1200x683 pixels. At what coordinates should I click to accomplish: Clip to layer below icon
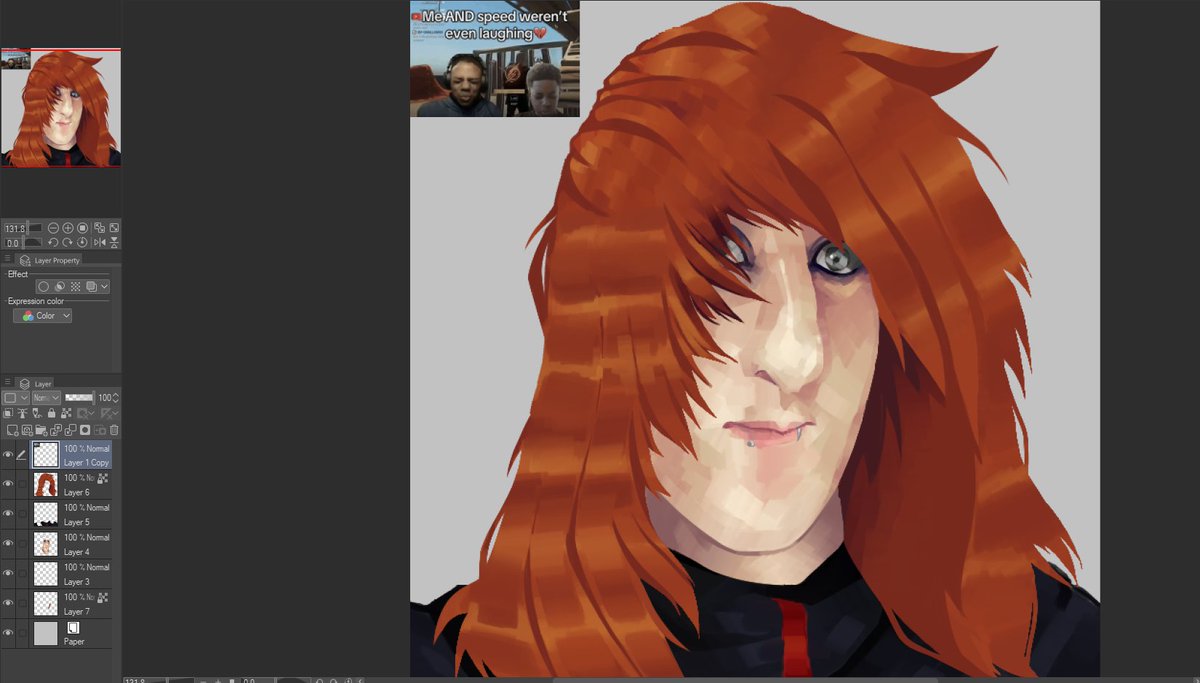pos(8,413)
